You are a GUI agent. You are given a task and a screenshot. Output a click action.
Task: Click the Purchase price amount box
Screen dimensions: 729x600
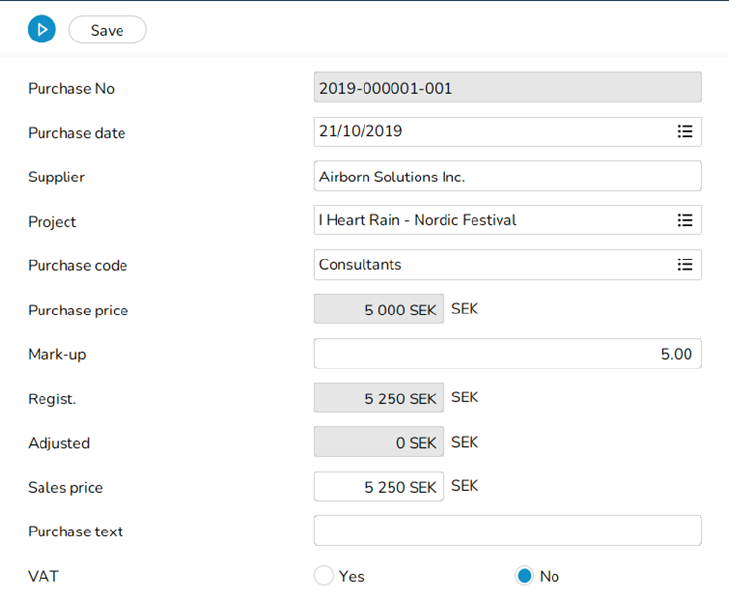[x=378, y=309]
